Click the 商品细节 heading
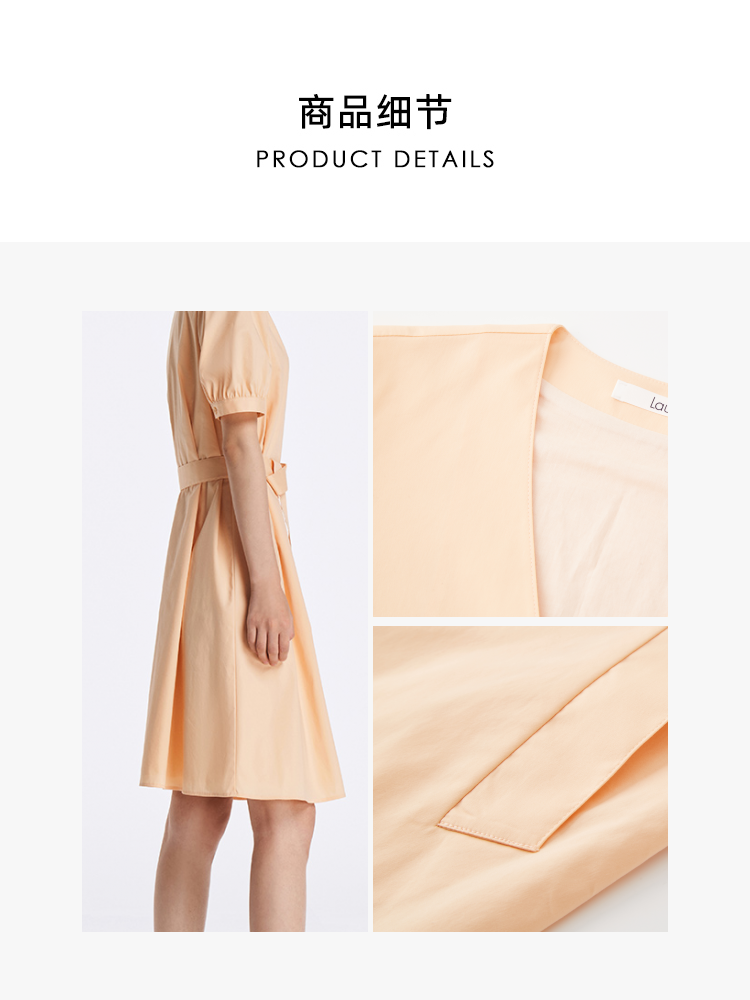This screenshot has width=750, height=1000. click(375, 113)
